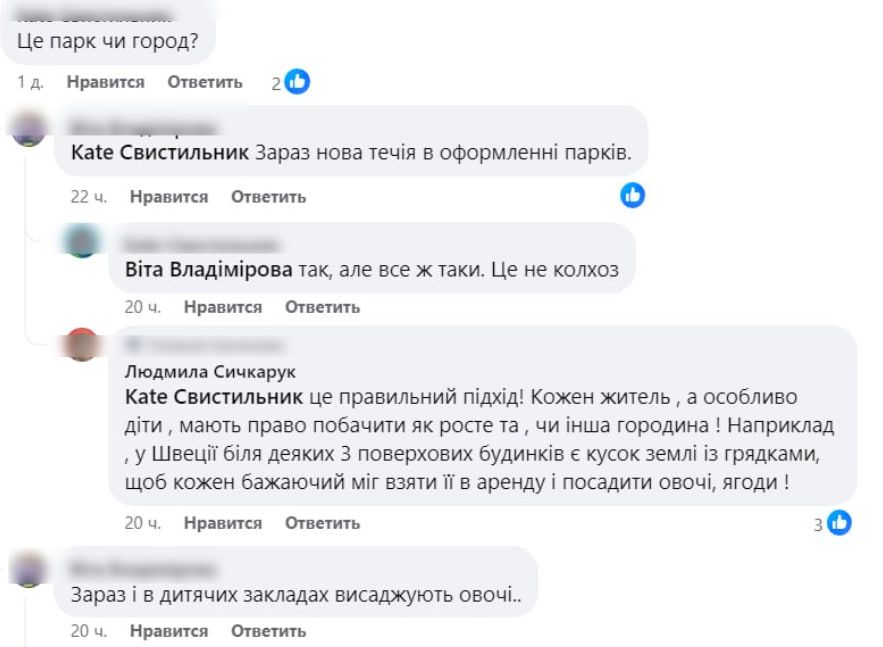Reply to Людмила Сичкарук's comment

point(322,523)
